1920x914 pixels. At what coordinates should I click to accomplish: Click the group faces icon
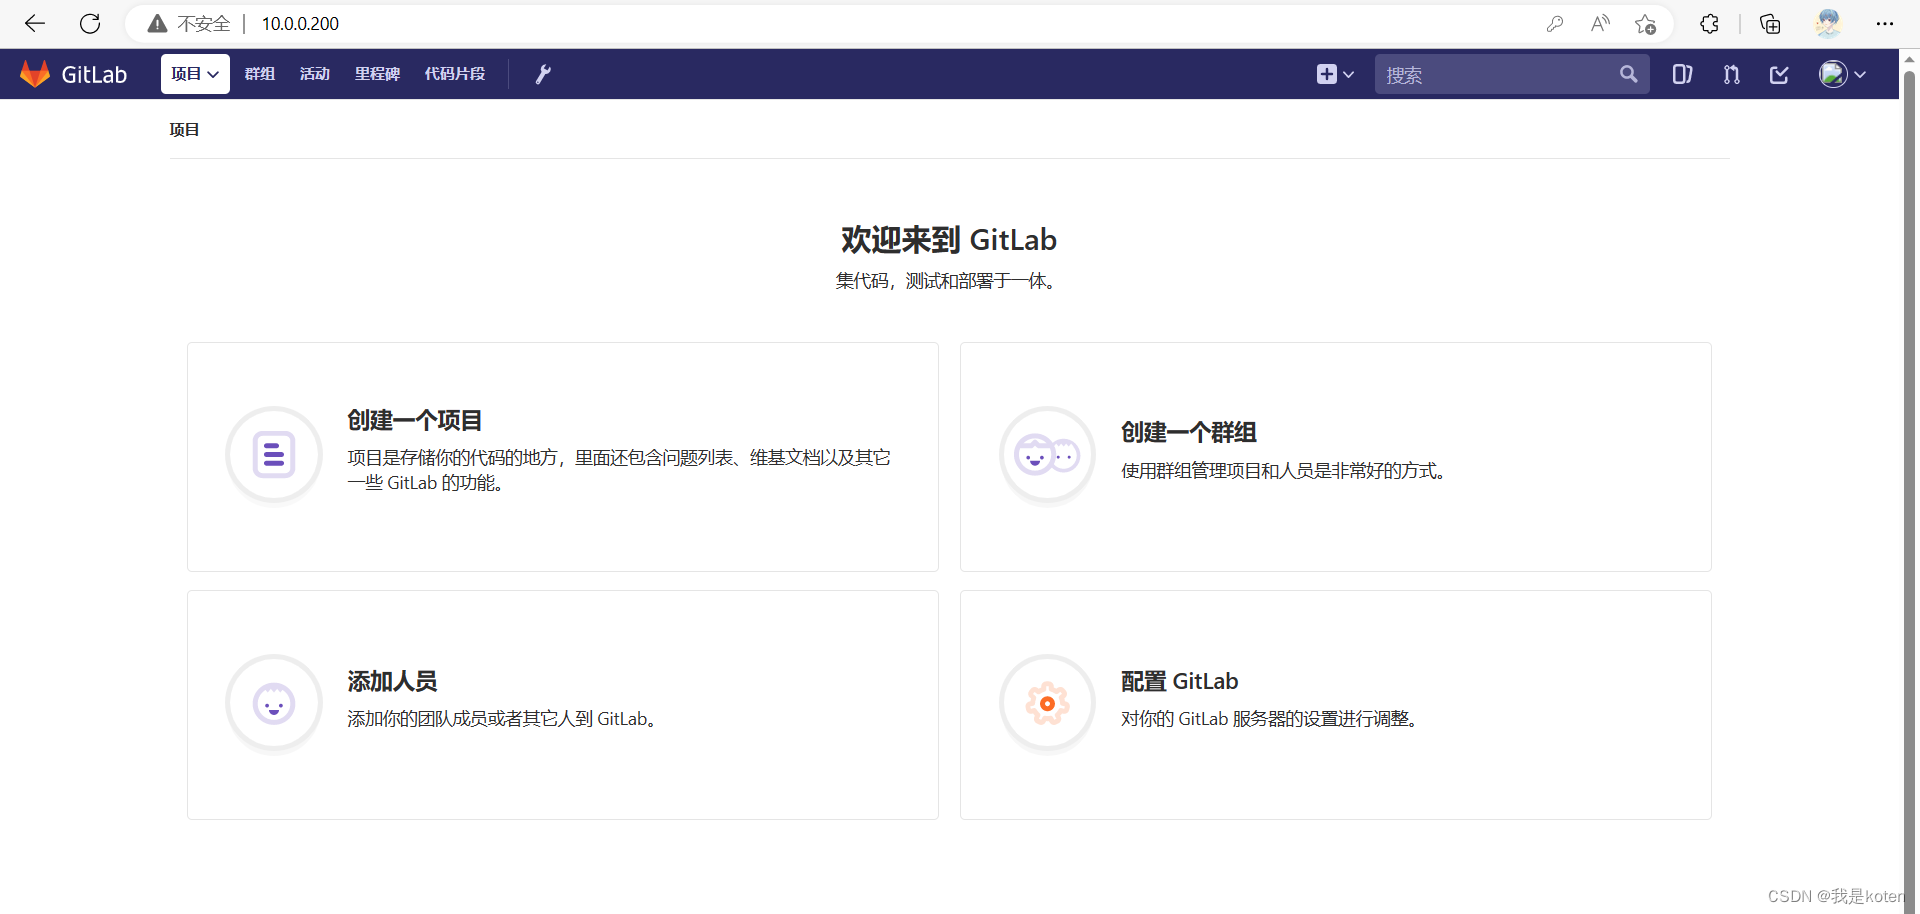[1047, 456]
